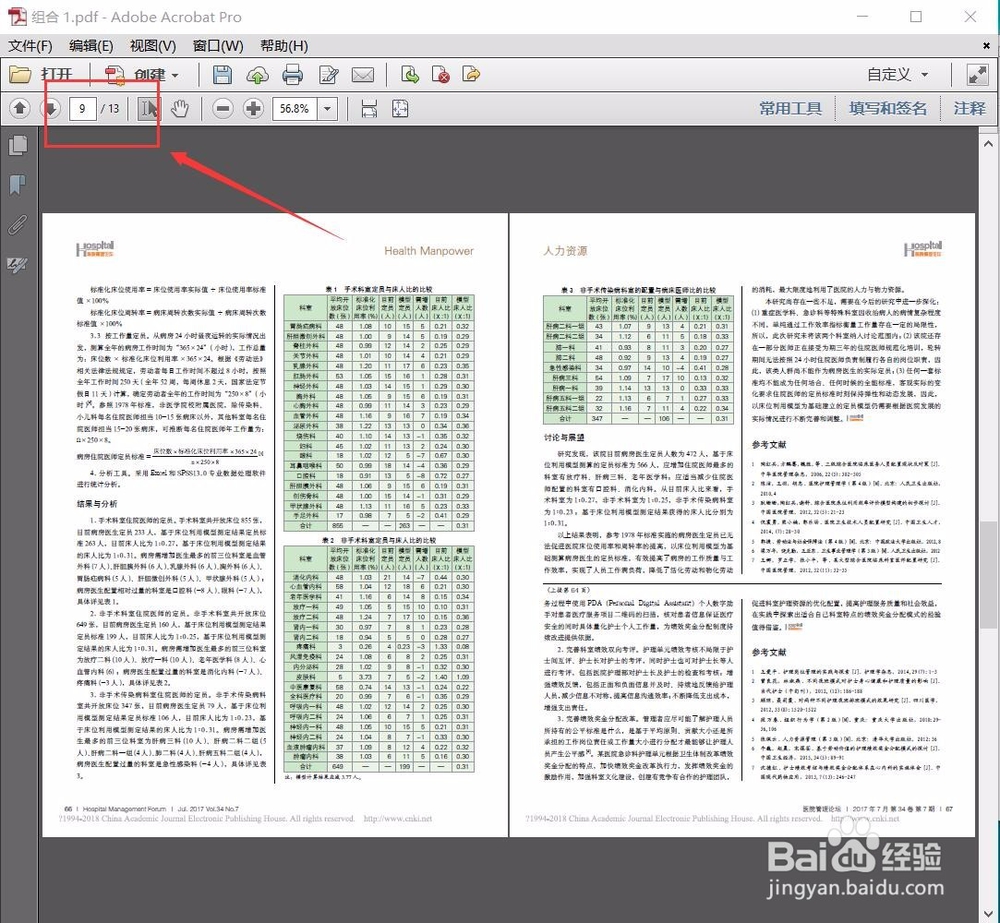Click the Health Manpower page header

(x=429, y=251)
